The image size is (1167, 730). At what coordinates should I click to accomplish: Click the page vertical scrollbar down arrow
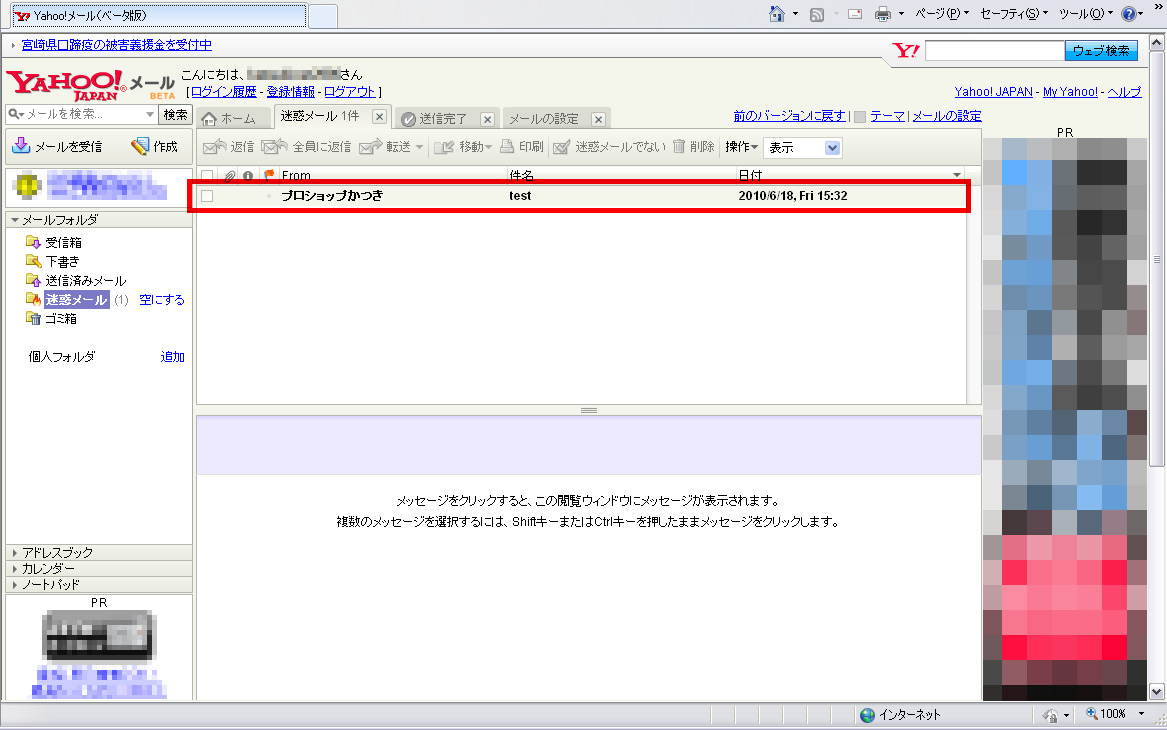1157,692
